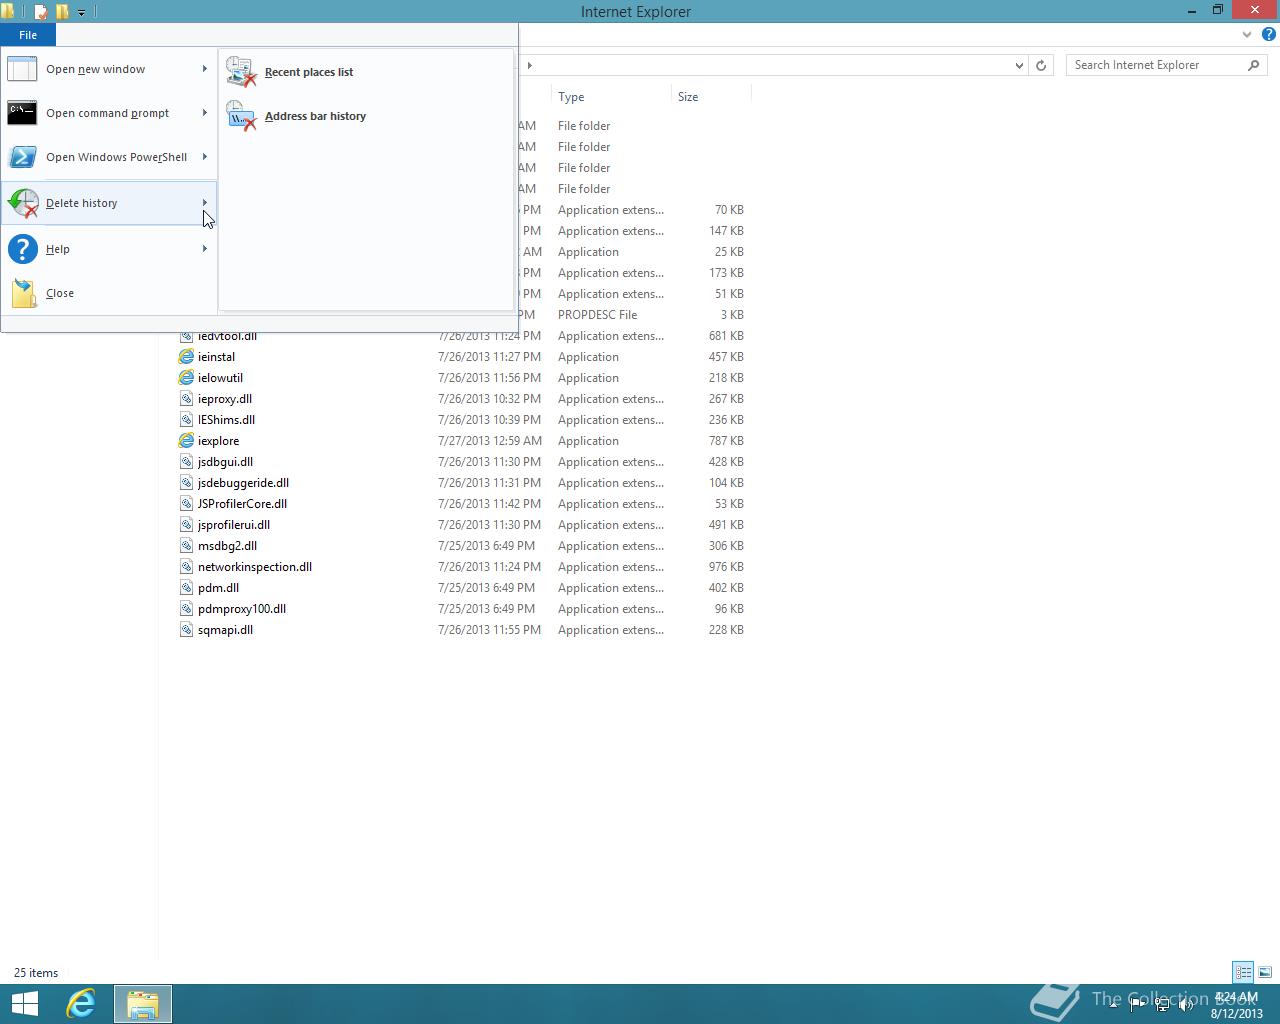The image size is (1280, 1024).
Task: Select the msdbg2.dll file
Action: [x=227, y=546]
